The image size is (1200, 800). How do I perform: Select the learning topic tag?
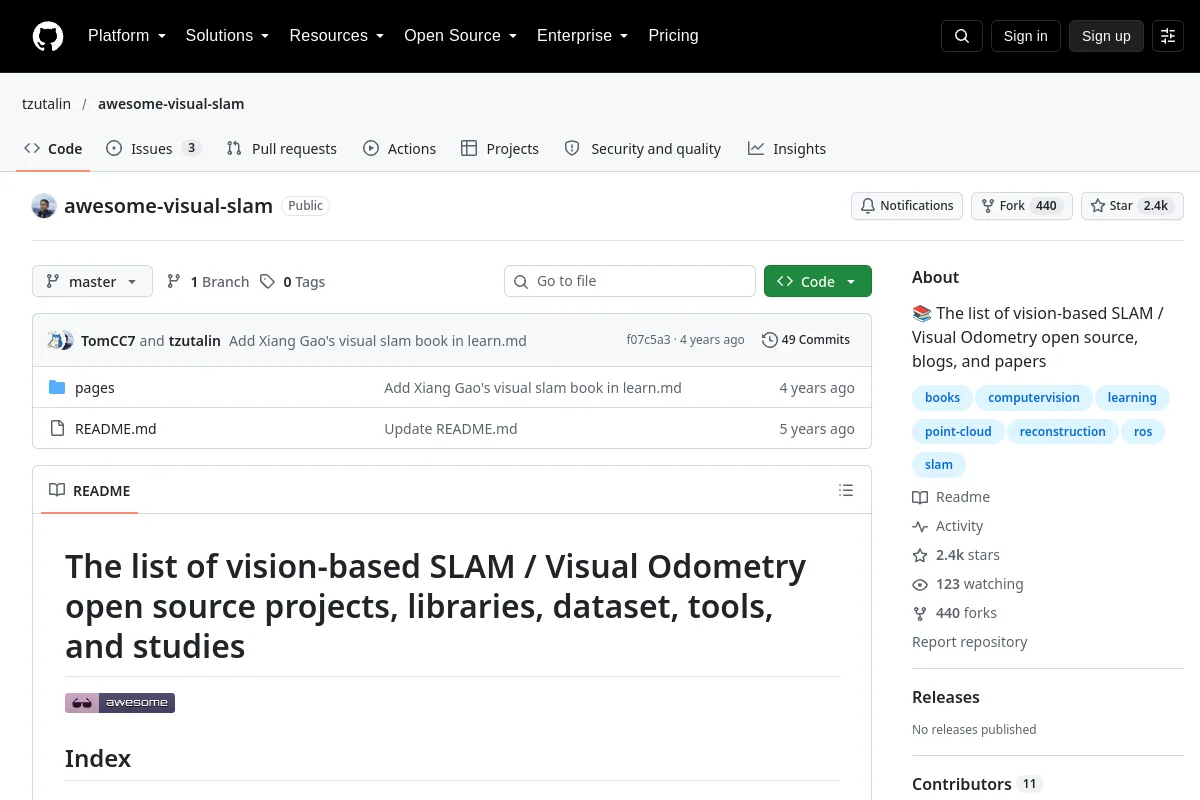1132,398
